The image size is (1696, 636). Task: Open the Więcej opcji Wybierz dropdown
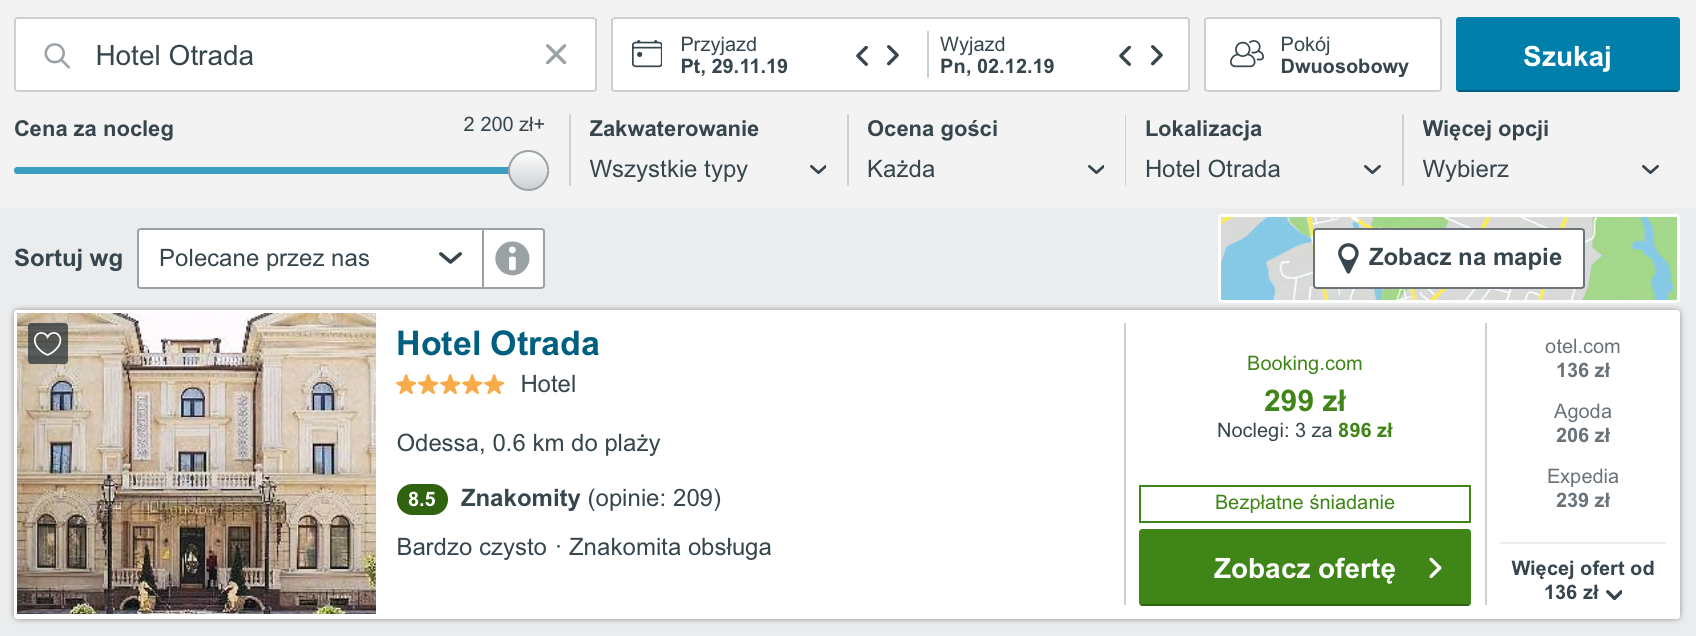click(1541, 169)
